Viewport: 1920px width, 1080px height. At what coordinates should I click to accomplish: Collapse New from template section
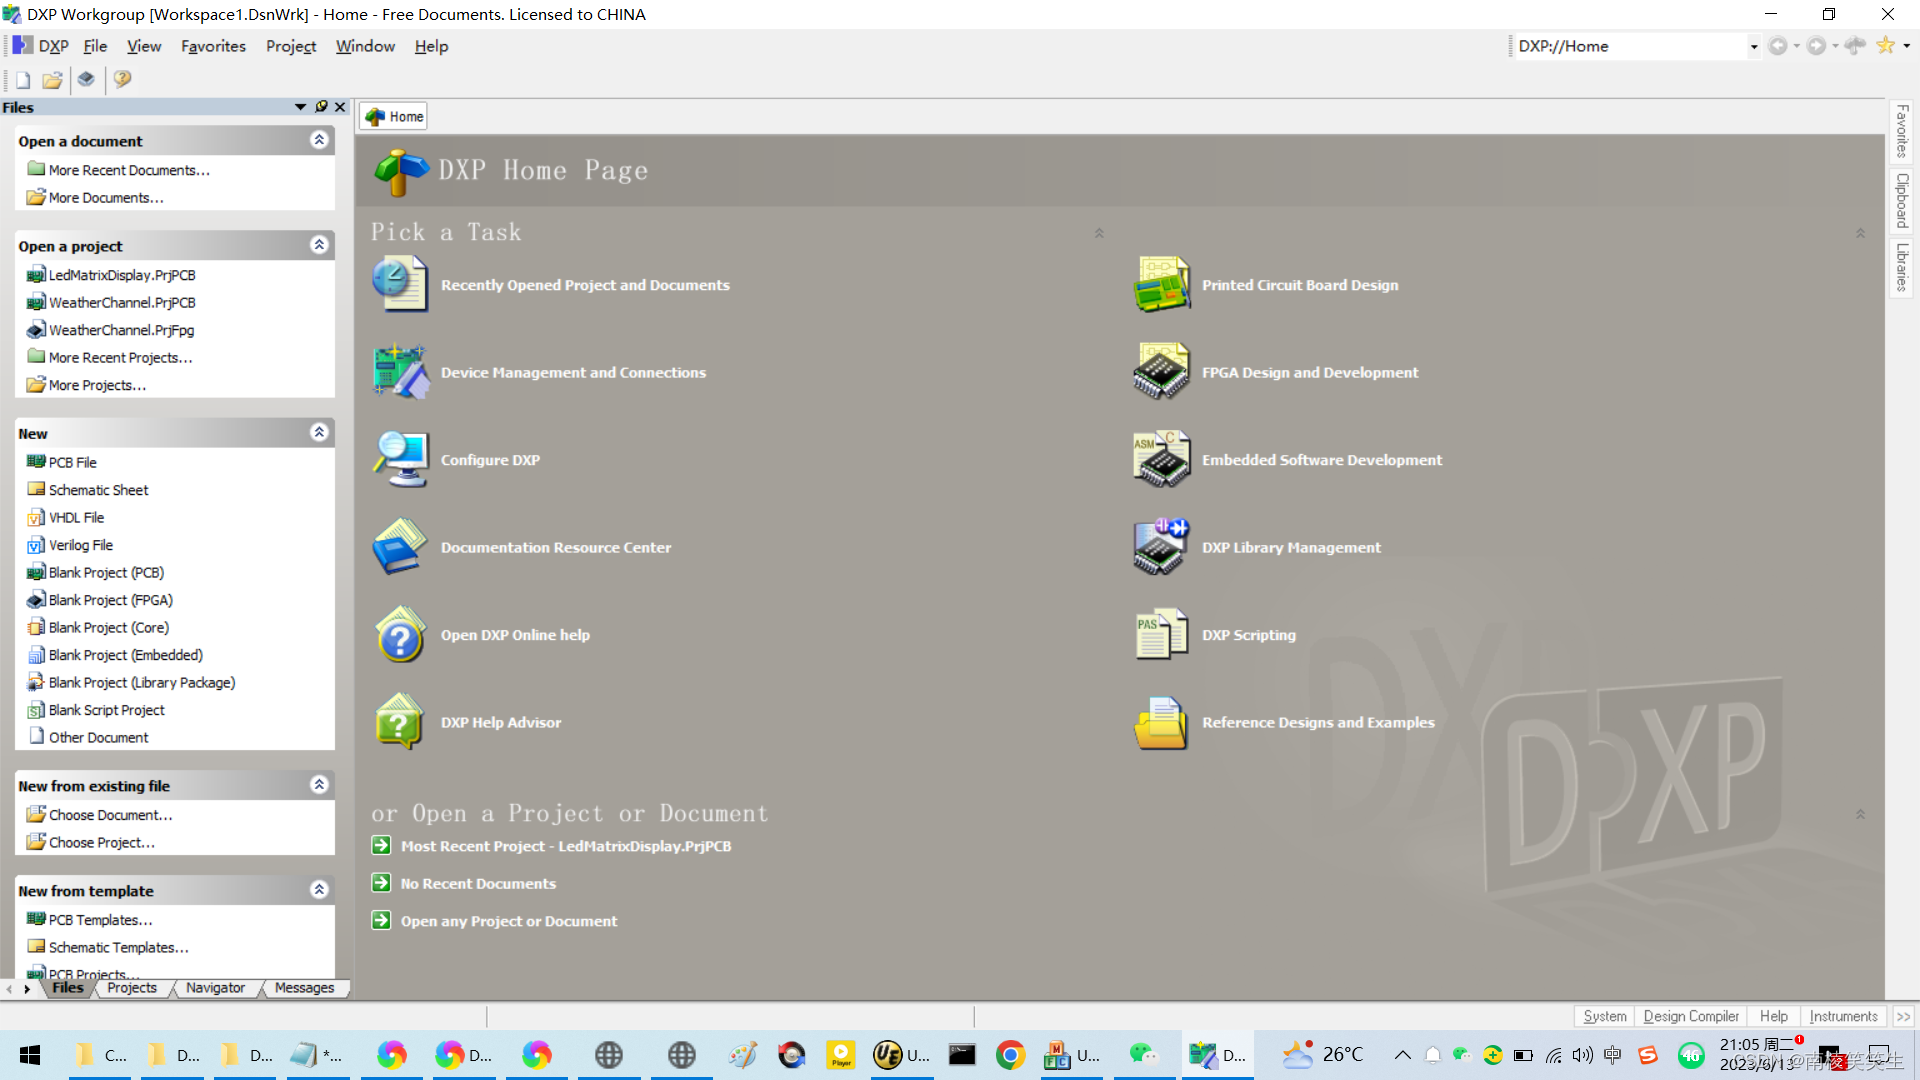[x=319, y=890]
